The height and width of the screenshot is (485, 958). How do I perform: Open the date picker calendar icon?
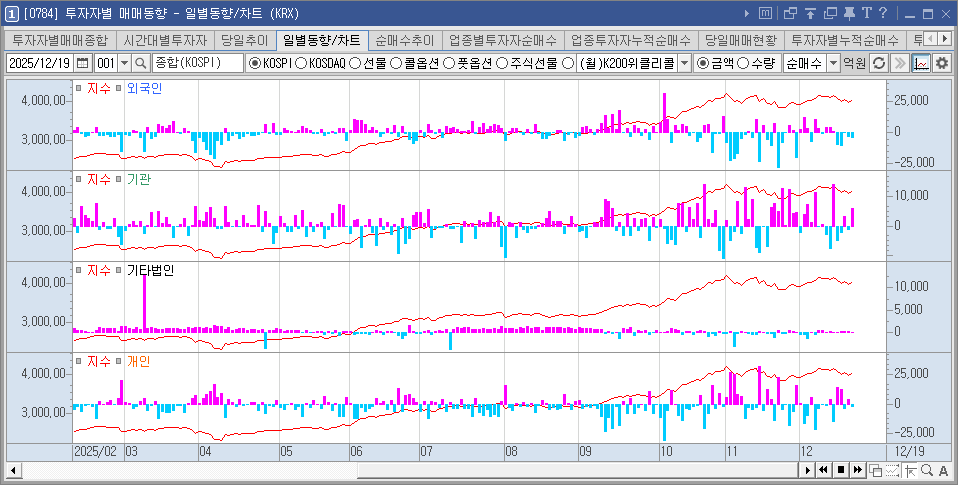click(83, 63)
